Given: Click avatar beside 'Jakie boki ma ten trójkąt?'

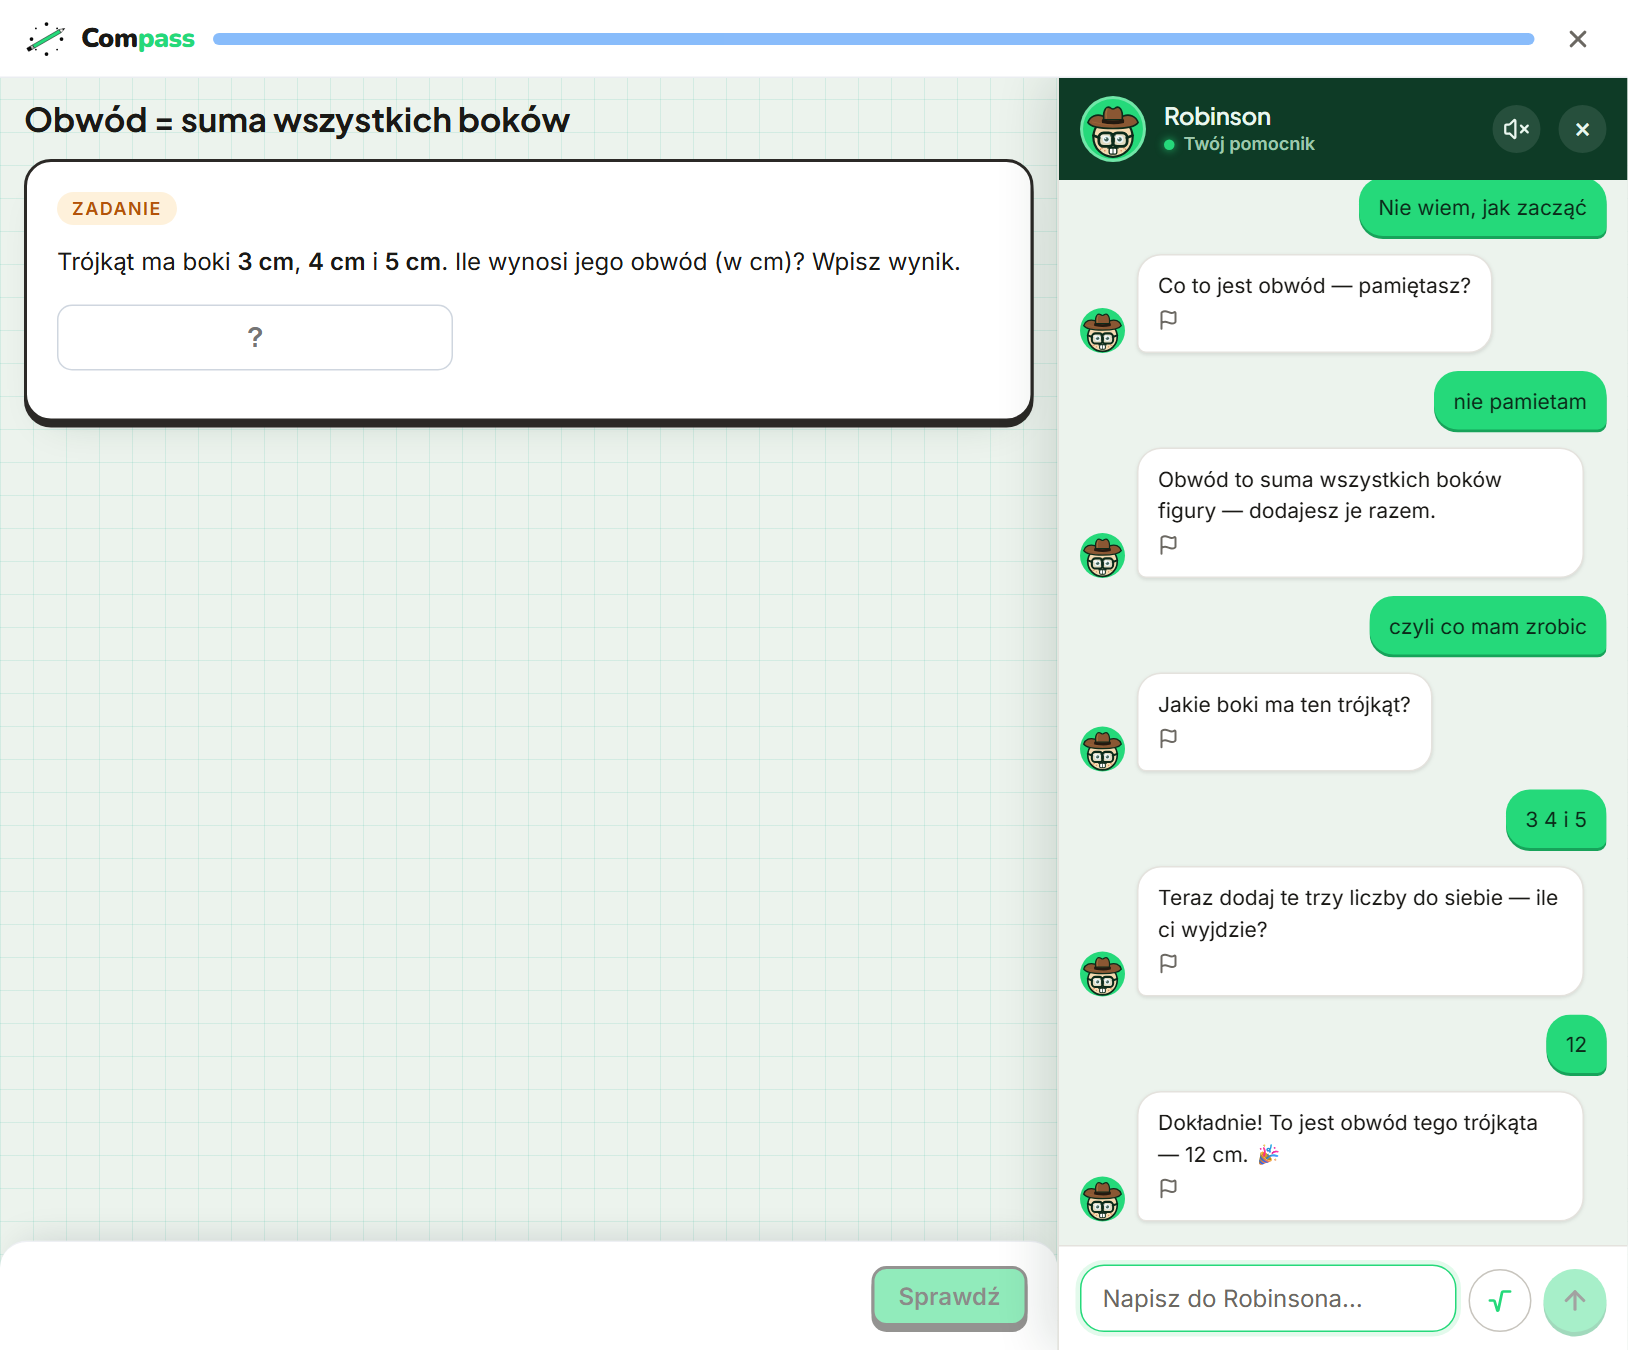Looking at the screenshot, I should coord(1103,749).
